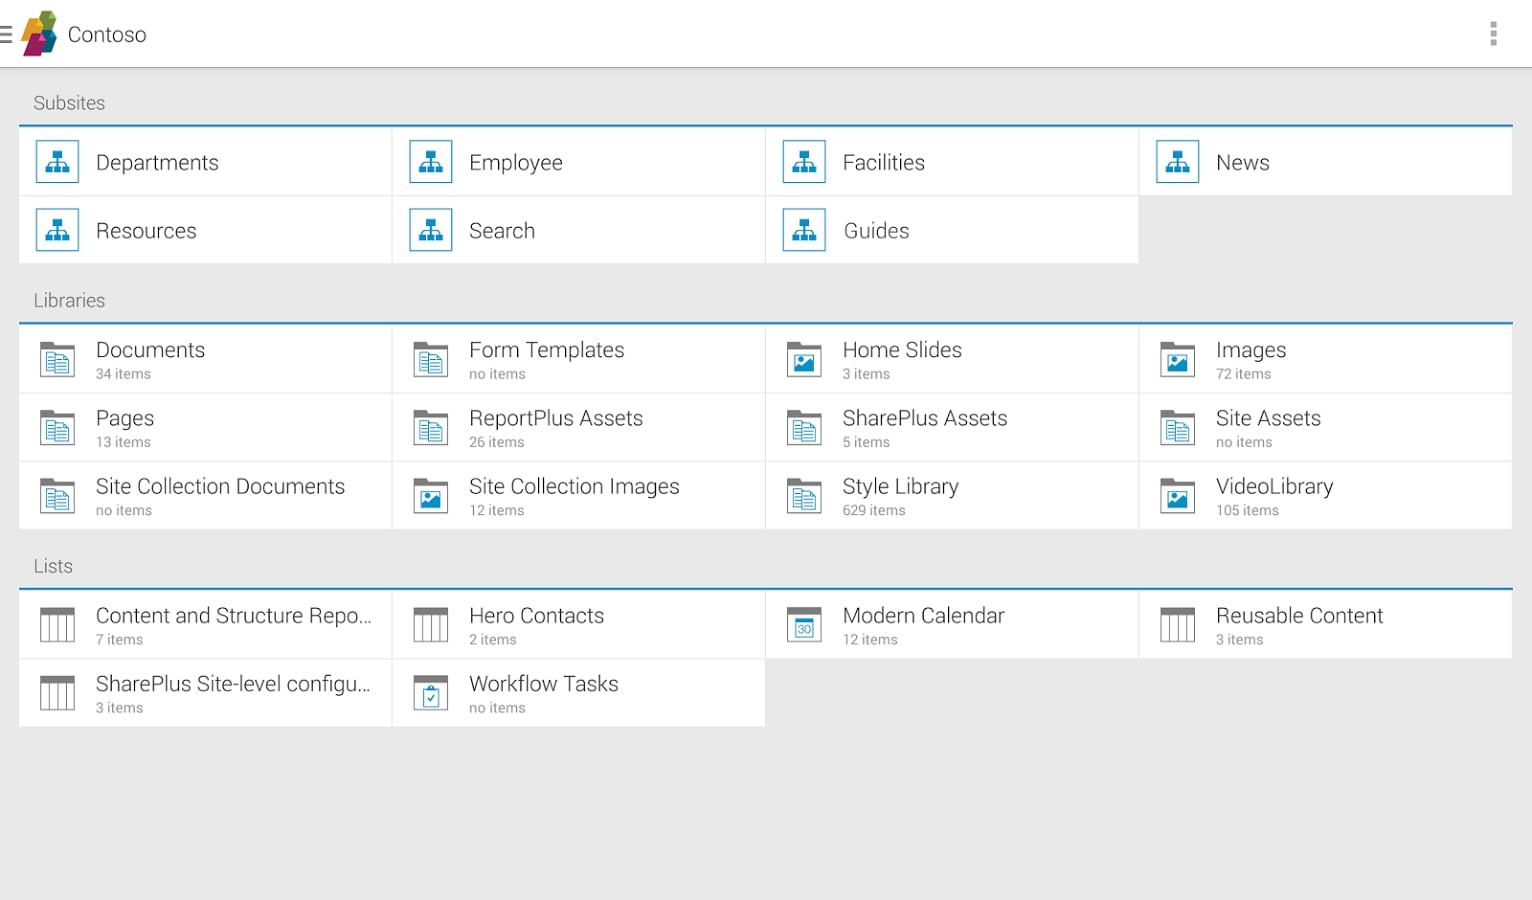Click the Facilities subsite icon
Viewport: 1532px width, 900px height.
point(804,162)
